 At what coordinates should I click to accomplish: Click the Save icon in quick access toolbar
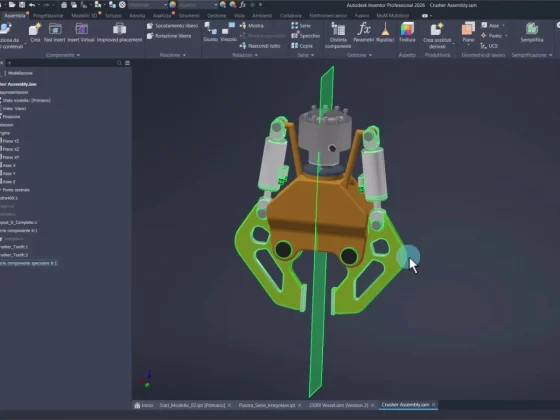[x=22, y=5]
